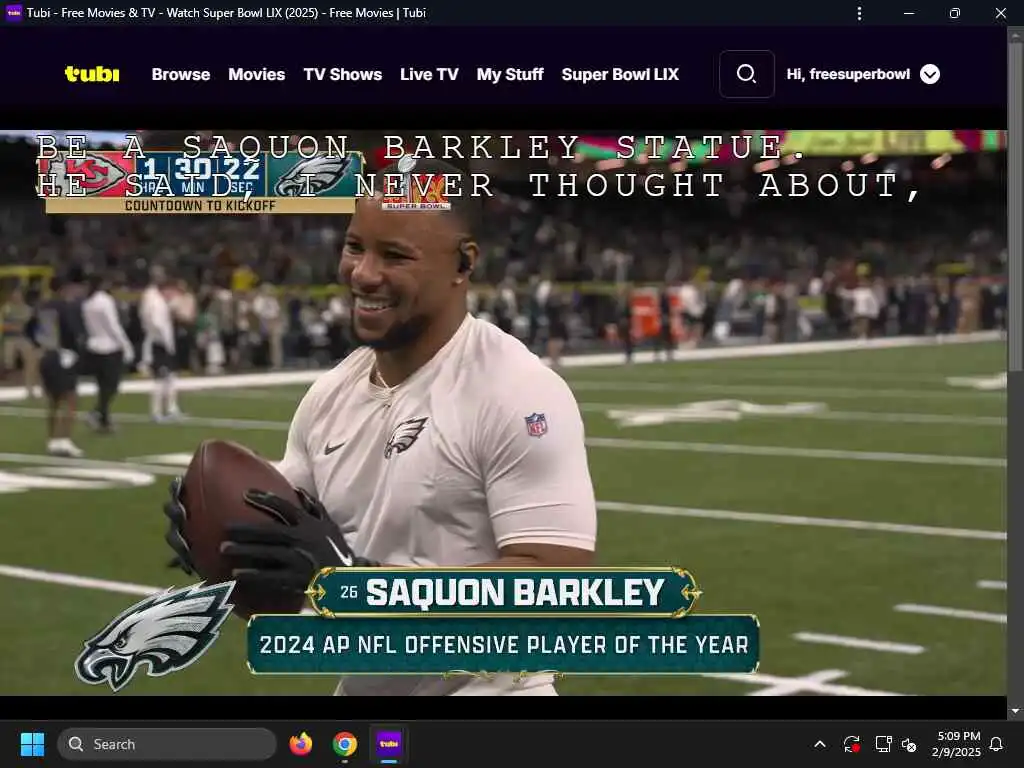1024x768 pixels.
Task: Open the notifications bell icon
Action: coord(997,744)
